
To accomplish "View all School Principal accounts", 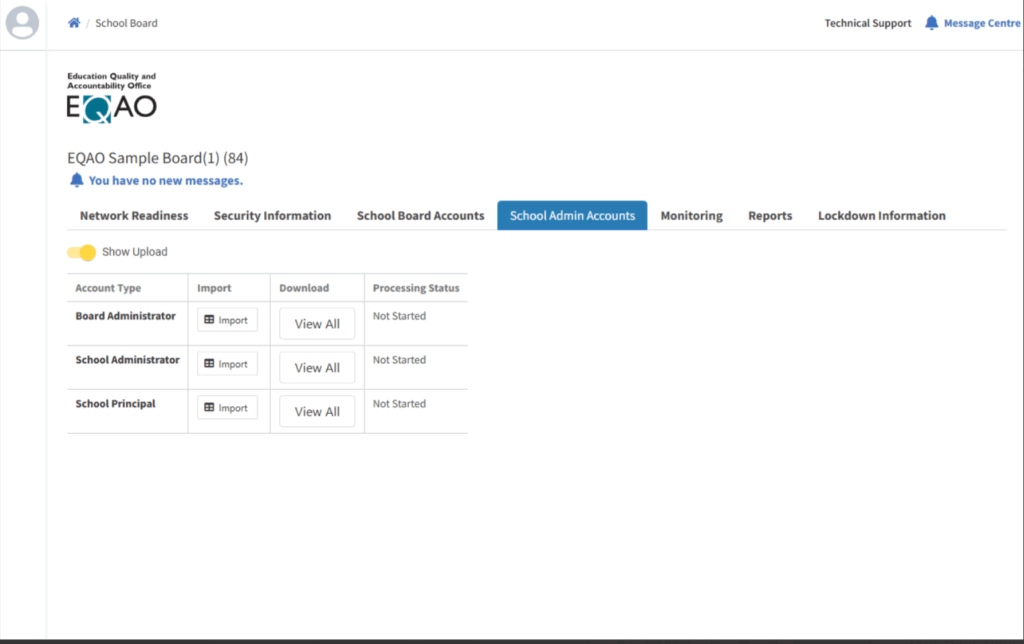I will 317,412.
